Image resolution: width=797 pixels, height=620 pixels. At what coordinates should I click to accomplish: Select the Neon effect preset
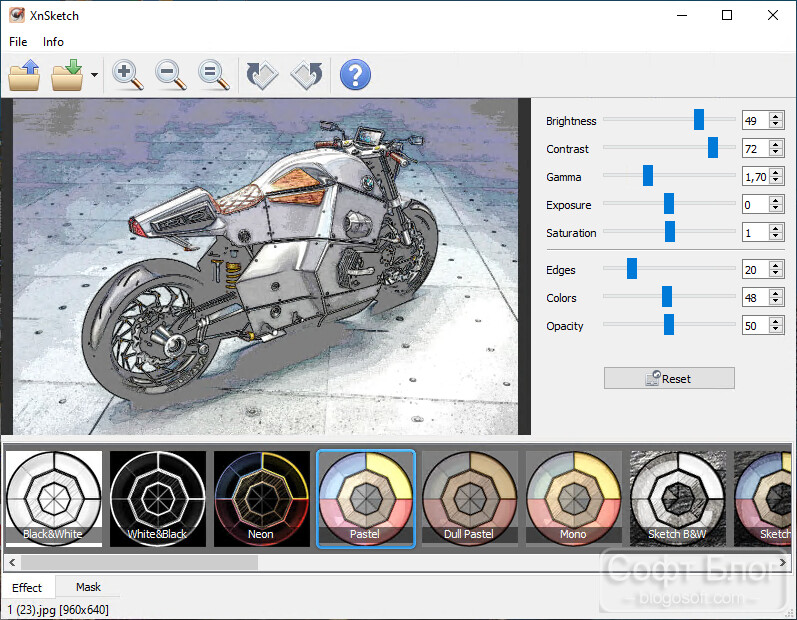[262, 499]
